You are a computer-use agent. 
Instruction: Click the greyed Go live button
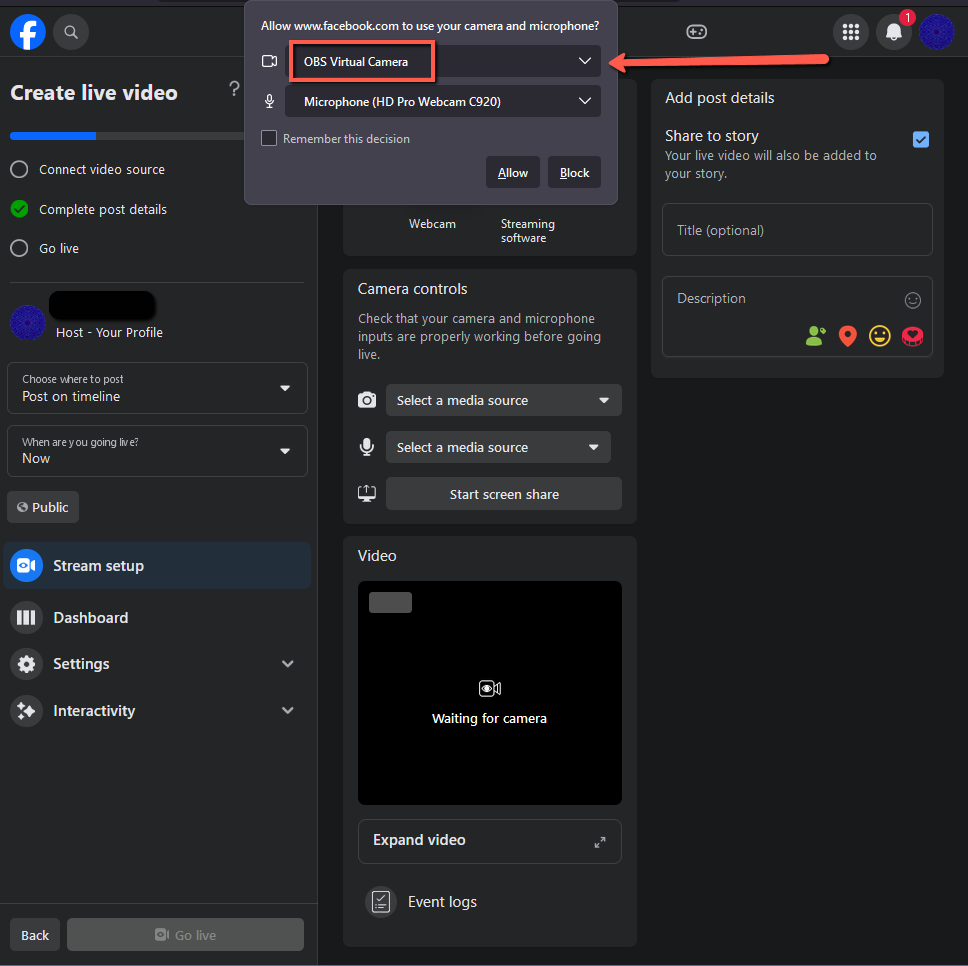coord(185,935)
